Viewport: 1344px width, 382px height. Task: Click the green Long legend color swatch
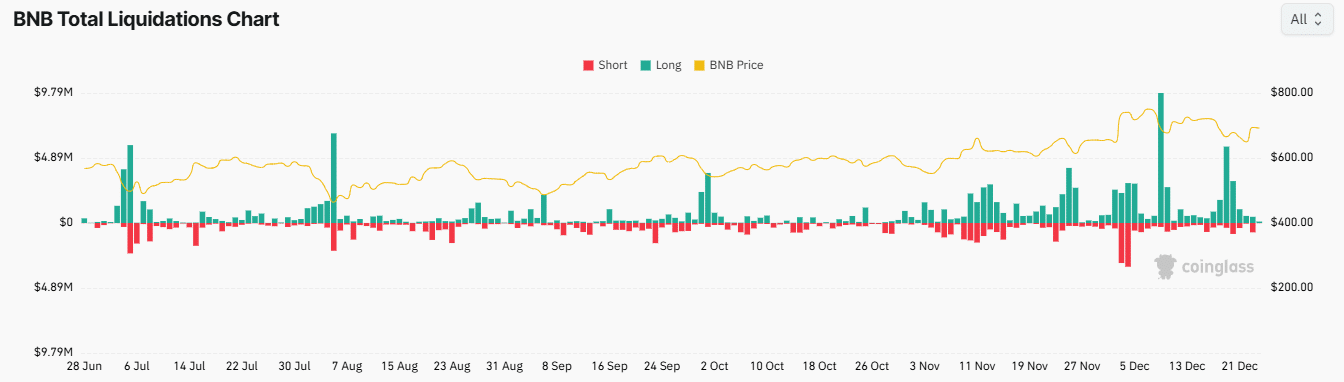[x=645, y=66]
